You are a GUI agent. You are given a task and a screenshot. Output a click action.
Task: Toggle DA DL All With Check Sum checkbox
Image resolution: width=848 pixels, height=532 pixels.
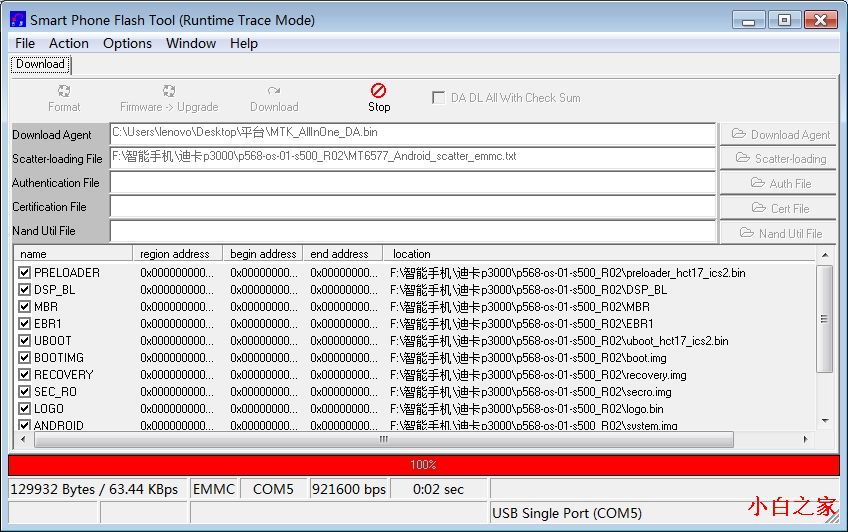(438, 98)
